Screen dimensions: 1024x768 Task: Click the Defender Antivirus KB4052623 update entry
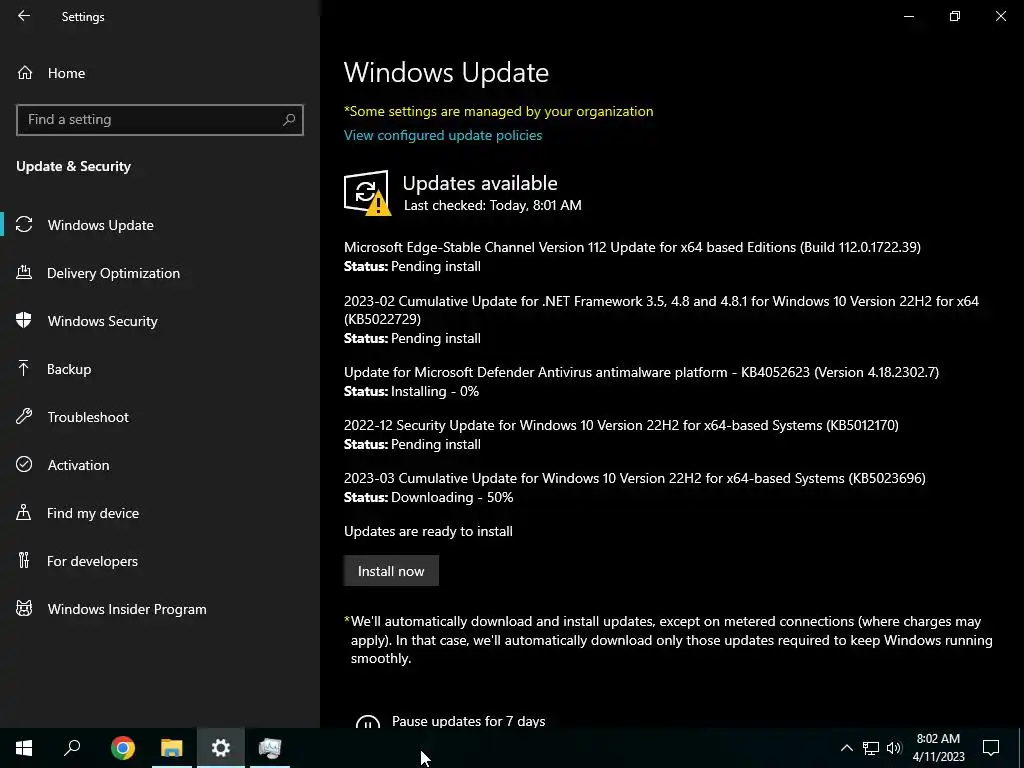[641, 372]
